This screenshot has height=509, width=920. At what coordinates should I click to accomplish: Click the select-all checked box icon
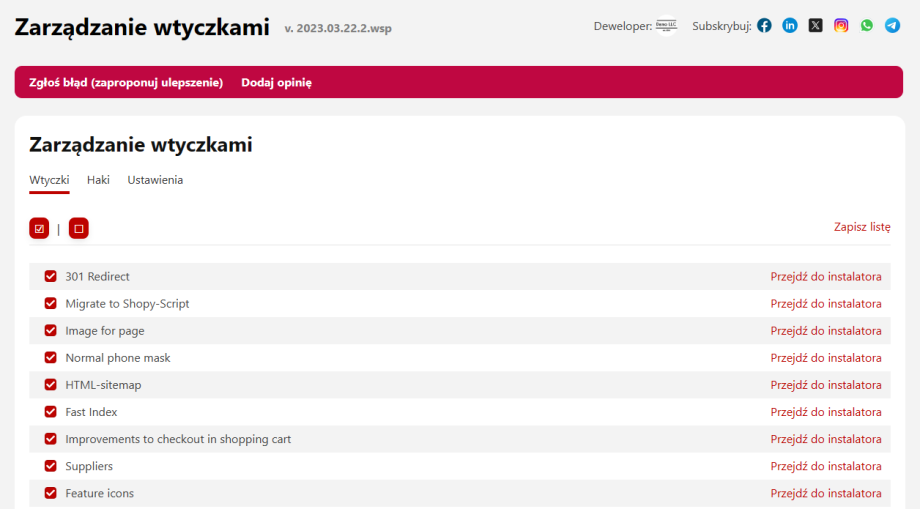click(39, 228)
